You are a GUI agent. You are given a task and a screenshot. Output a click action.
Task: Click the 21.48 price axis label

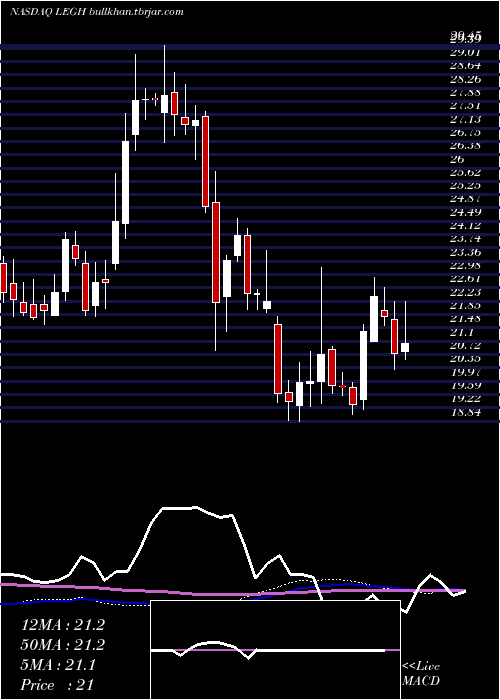[x=466, y=319]
